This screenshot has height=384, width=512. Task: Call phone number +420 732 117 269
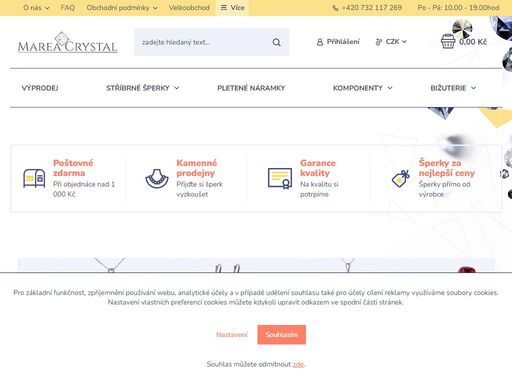click(x=372, y=8)
